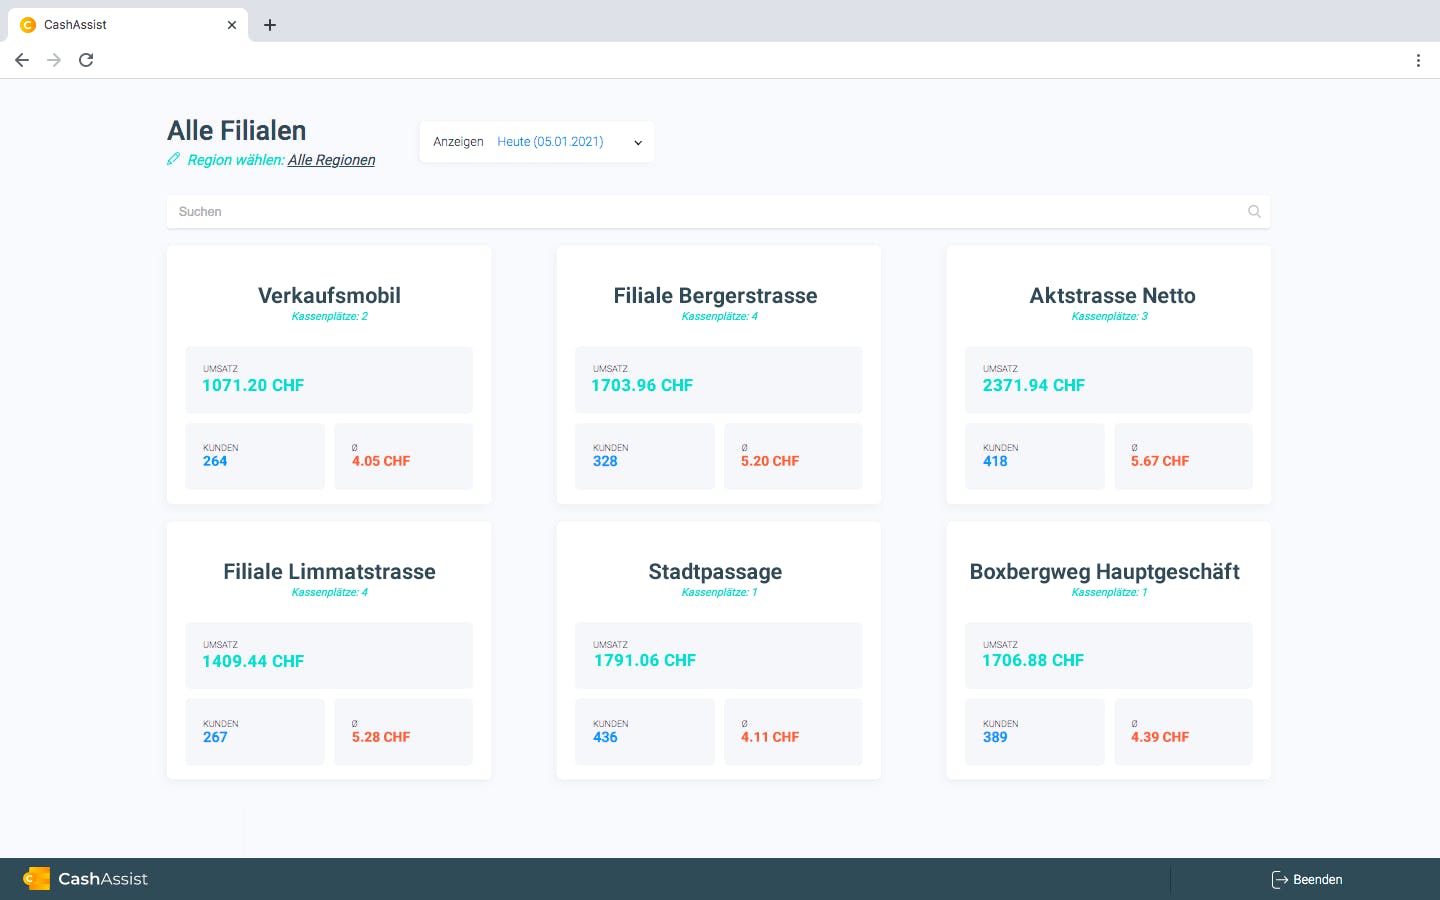
Task: Click the browser forward arrow
Action: [x=54, y=60]
